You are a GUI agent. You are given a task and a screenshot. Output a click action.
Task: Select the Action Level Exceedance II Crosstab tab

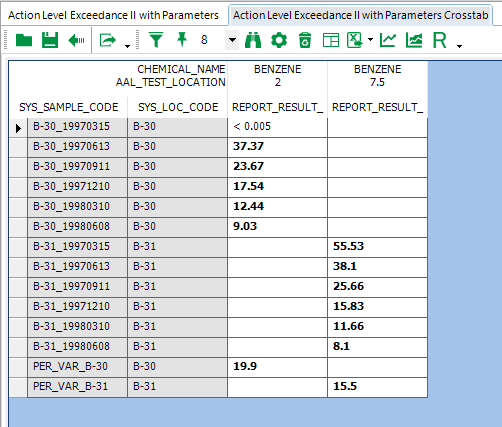pyautogui.click(x=361, y=15)
